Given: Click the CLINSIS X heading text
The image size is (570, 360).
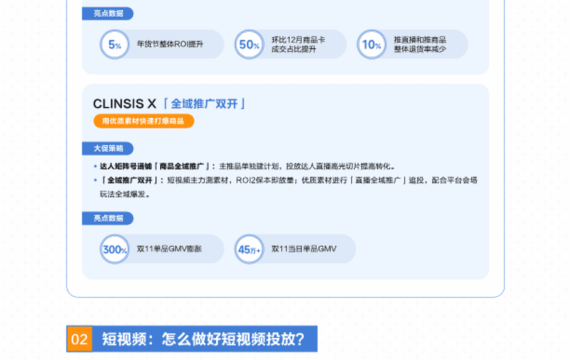Looking at the screenshot, I should 125,104.
